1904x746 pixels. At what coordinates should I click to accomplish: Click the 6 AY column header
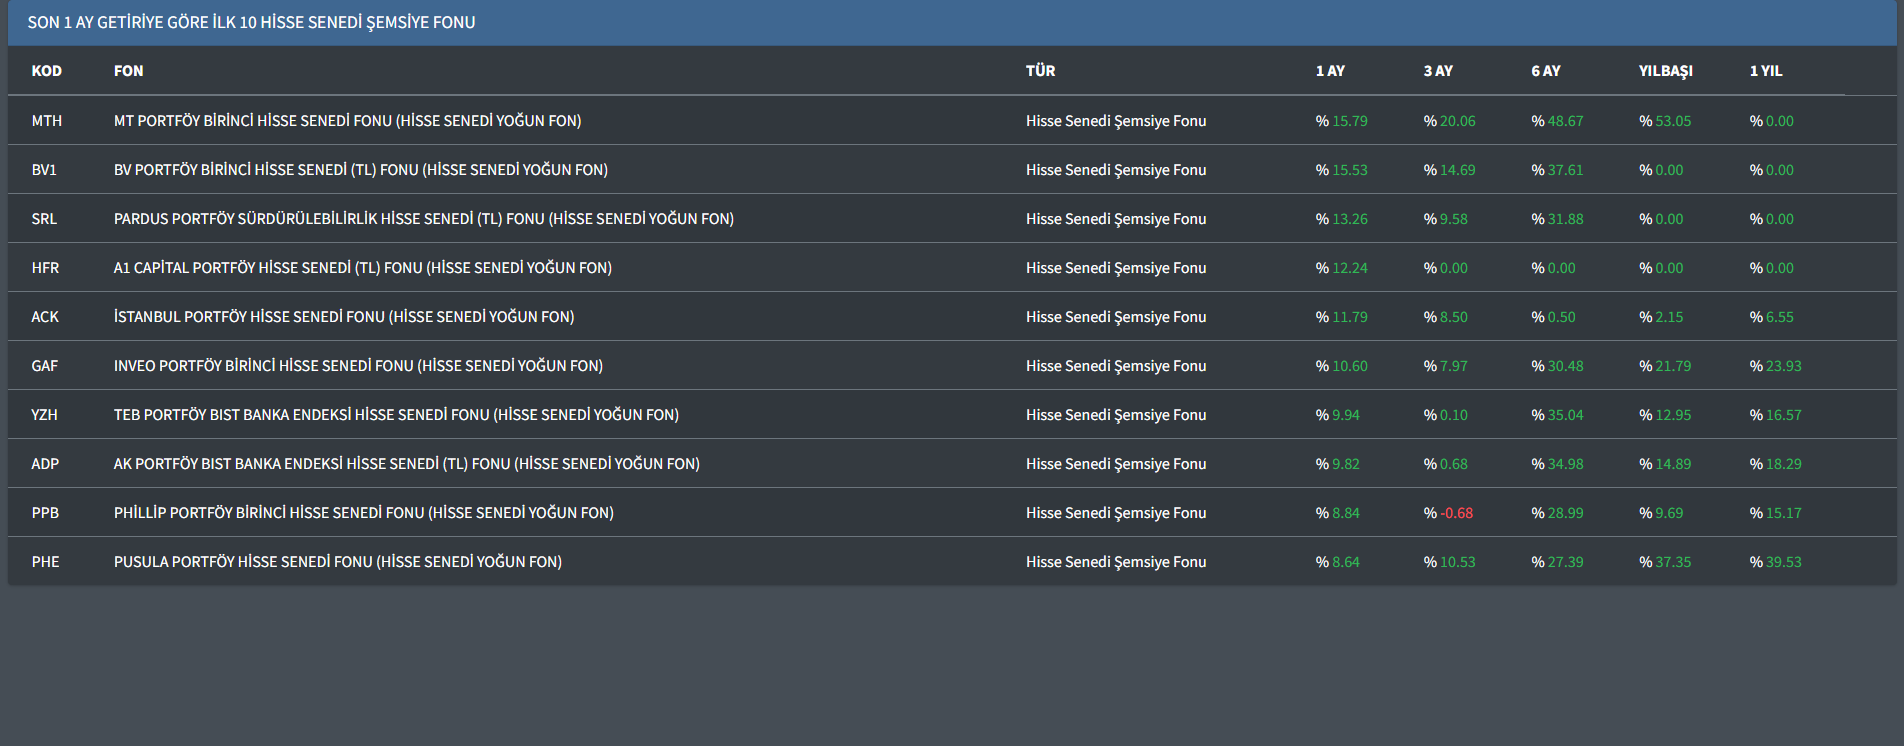coord(1545,71)
